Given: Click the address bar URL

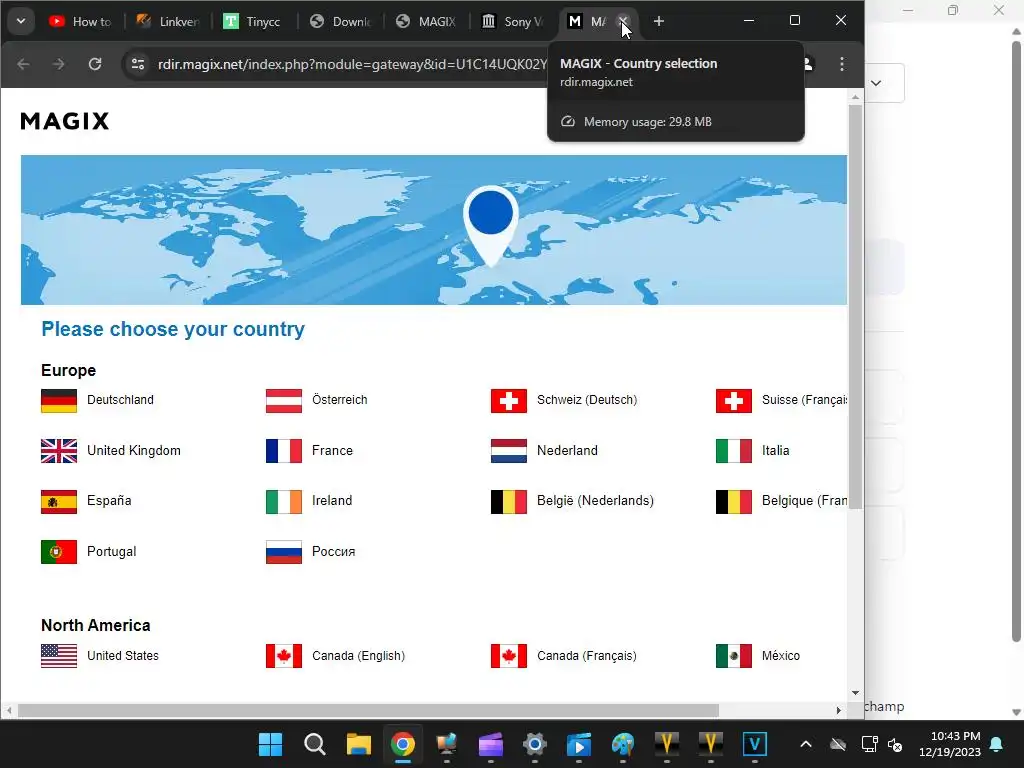Looking at the screenshot, I should (353, 64).
